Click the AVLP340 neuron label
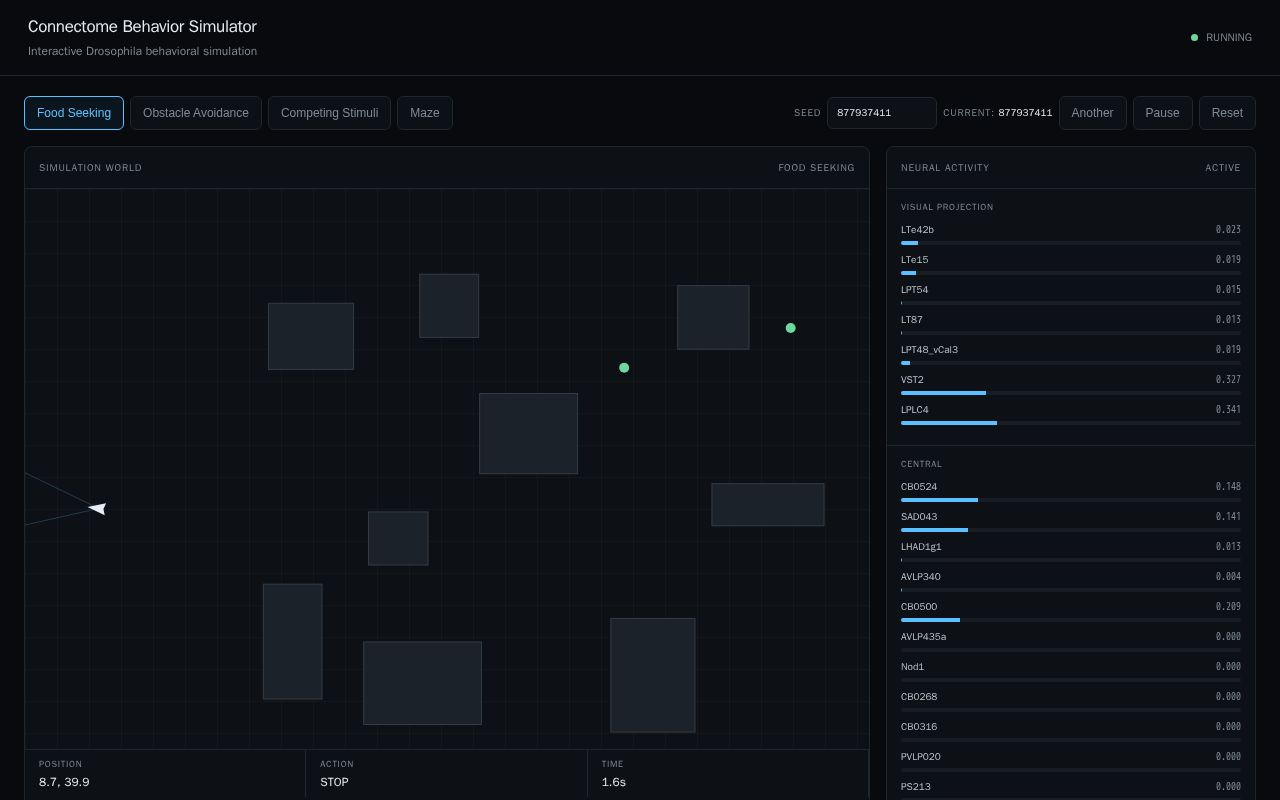This screenshot has height=800, width=1280. (x=920, y=577)
